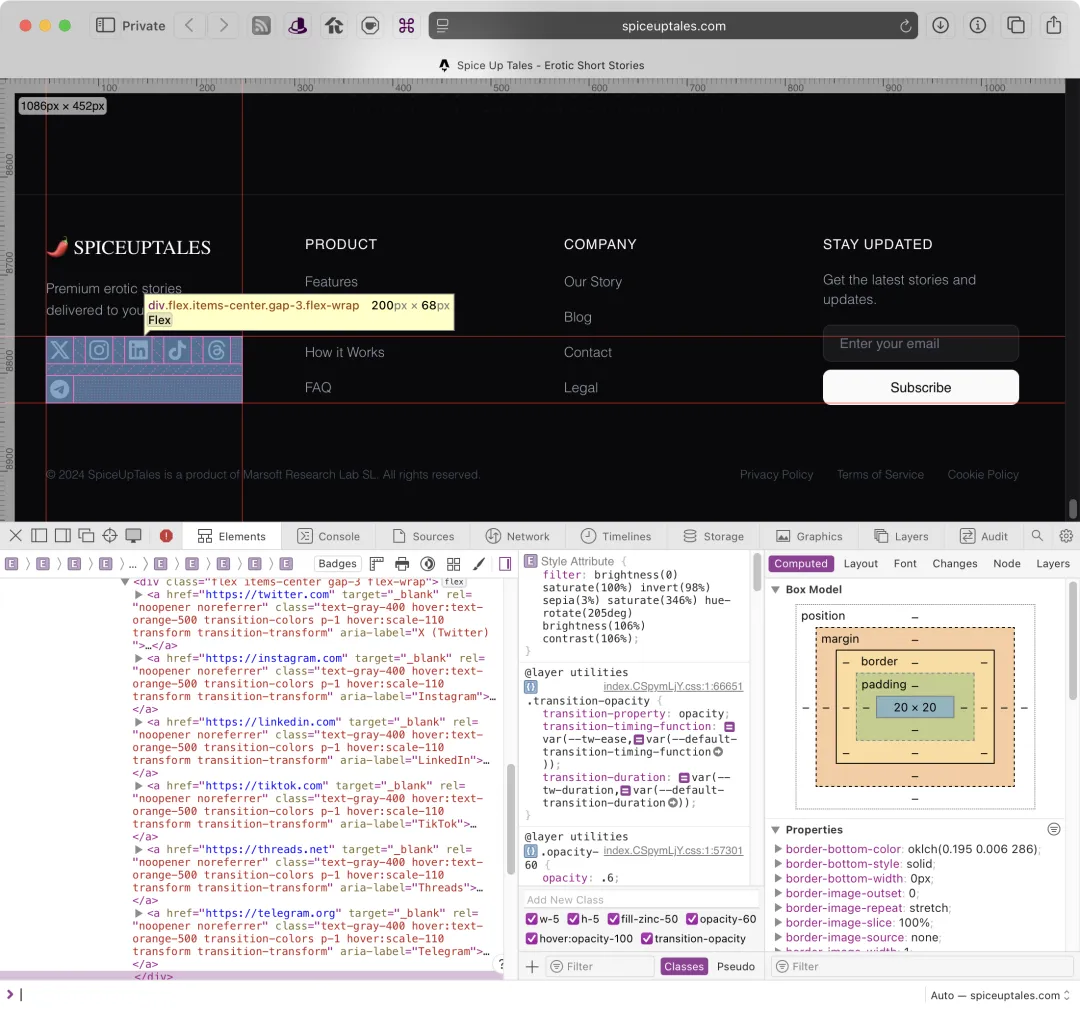Search Web Inspector with magnifier icon
The width and height of the screenshot is (1080, 1009).
pyautogui.click(x=1037, y=535)
